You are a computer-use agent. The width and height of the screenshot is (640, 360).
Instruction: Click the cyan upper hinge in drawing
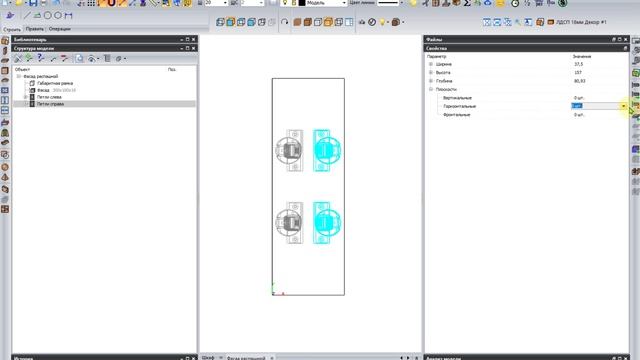coord(327,150)
